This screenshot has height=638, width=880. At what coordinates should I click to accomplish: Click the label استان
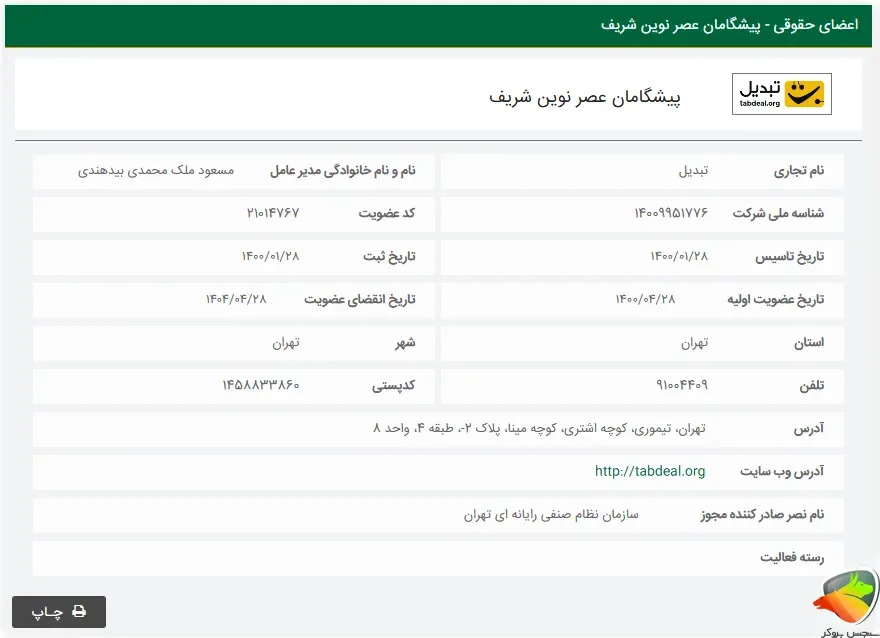click(x=809, y=342)
